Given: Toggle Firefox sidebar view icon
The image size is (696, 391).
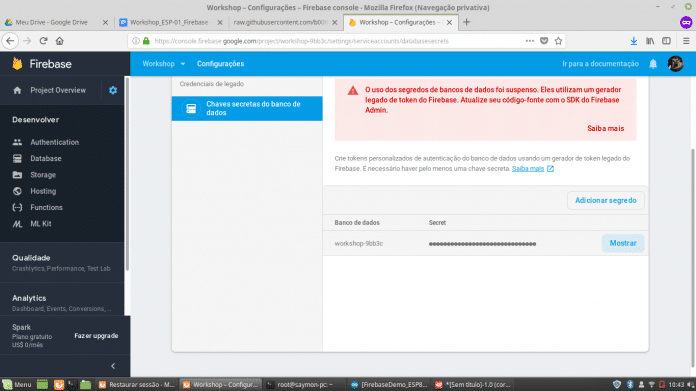Looking at the screenshot, I should click(666, 41).
